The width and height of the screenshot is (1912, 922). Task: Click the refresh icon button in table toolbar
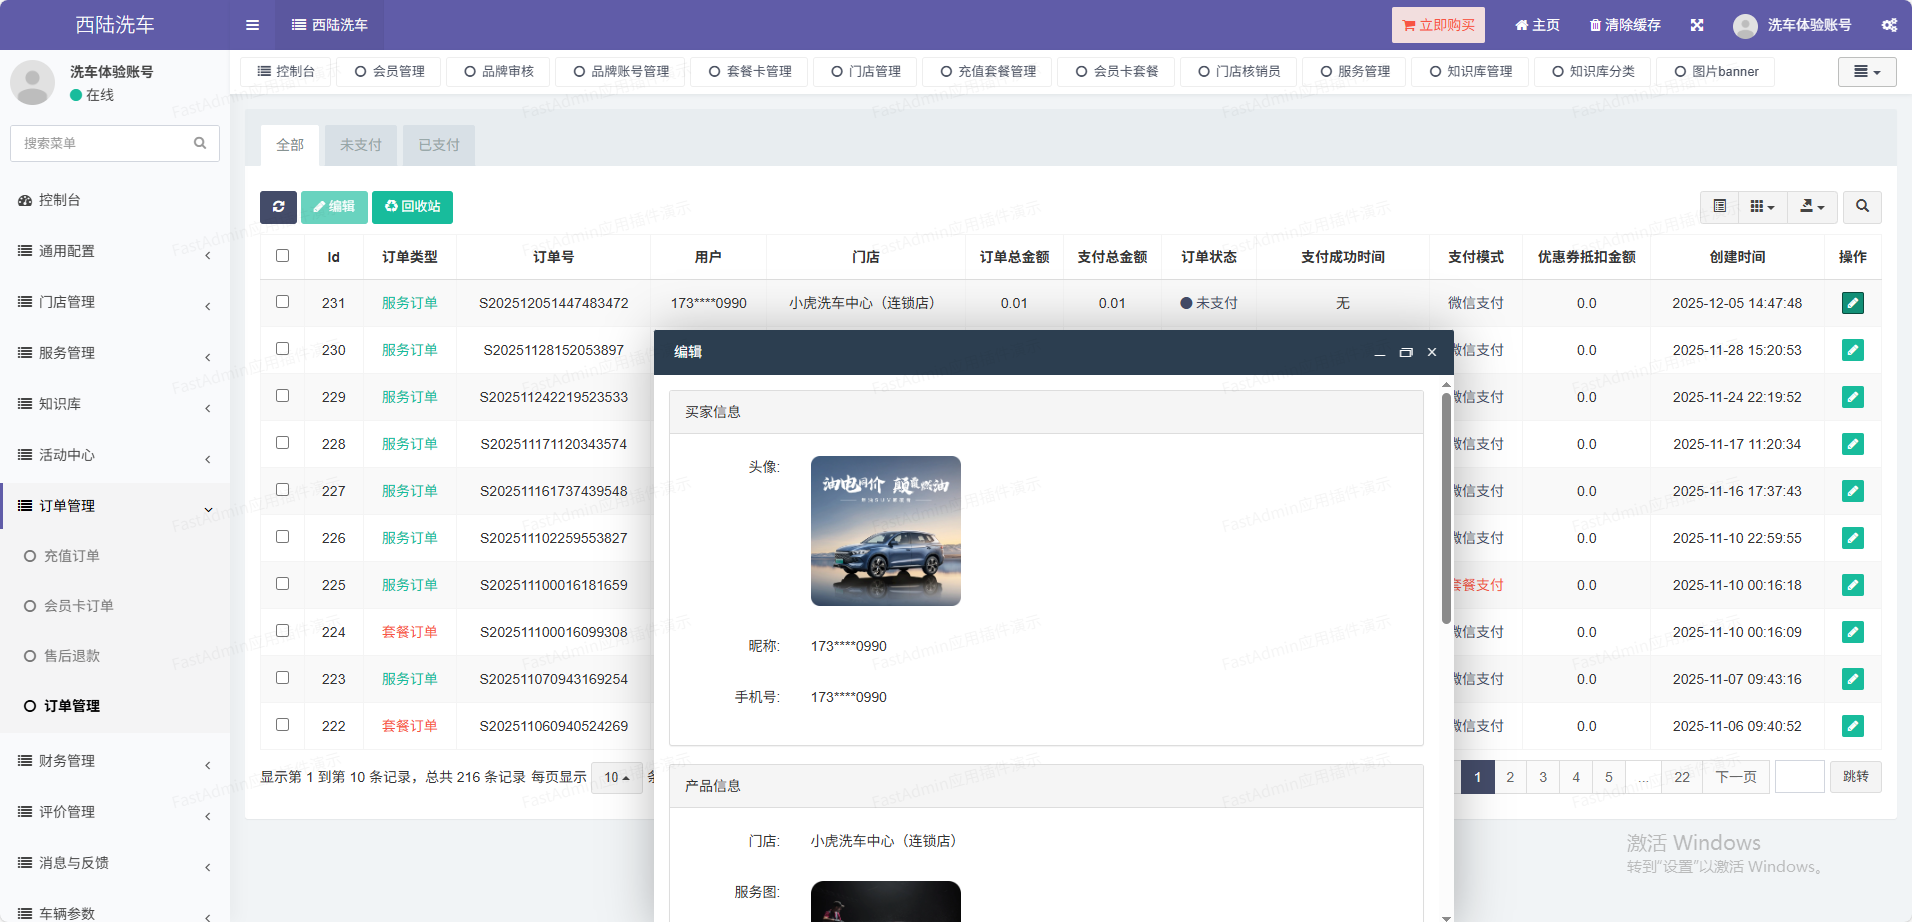point(278,207)
